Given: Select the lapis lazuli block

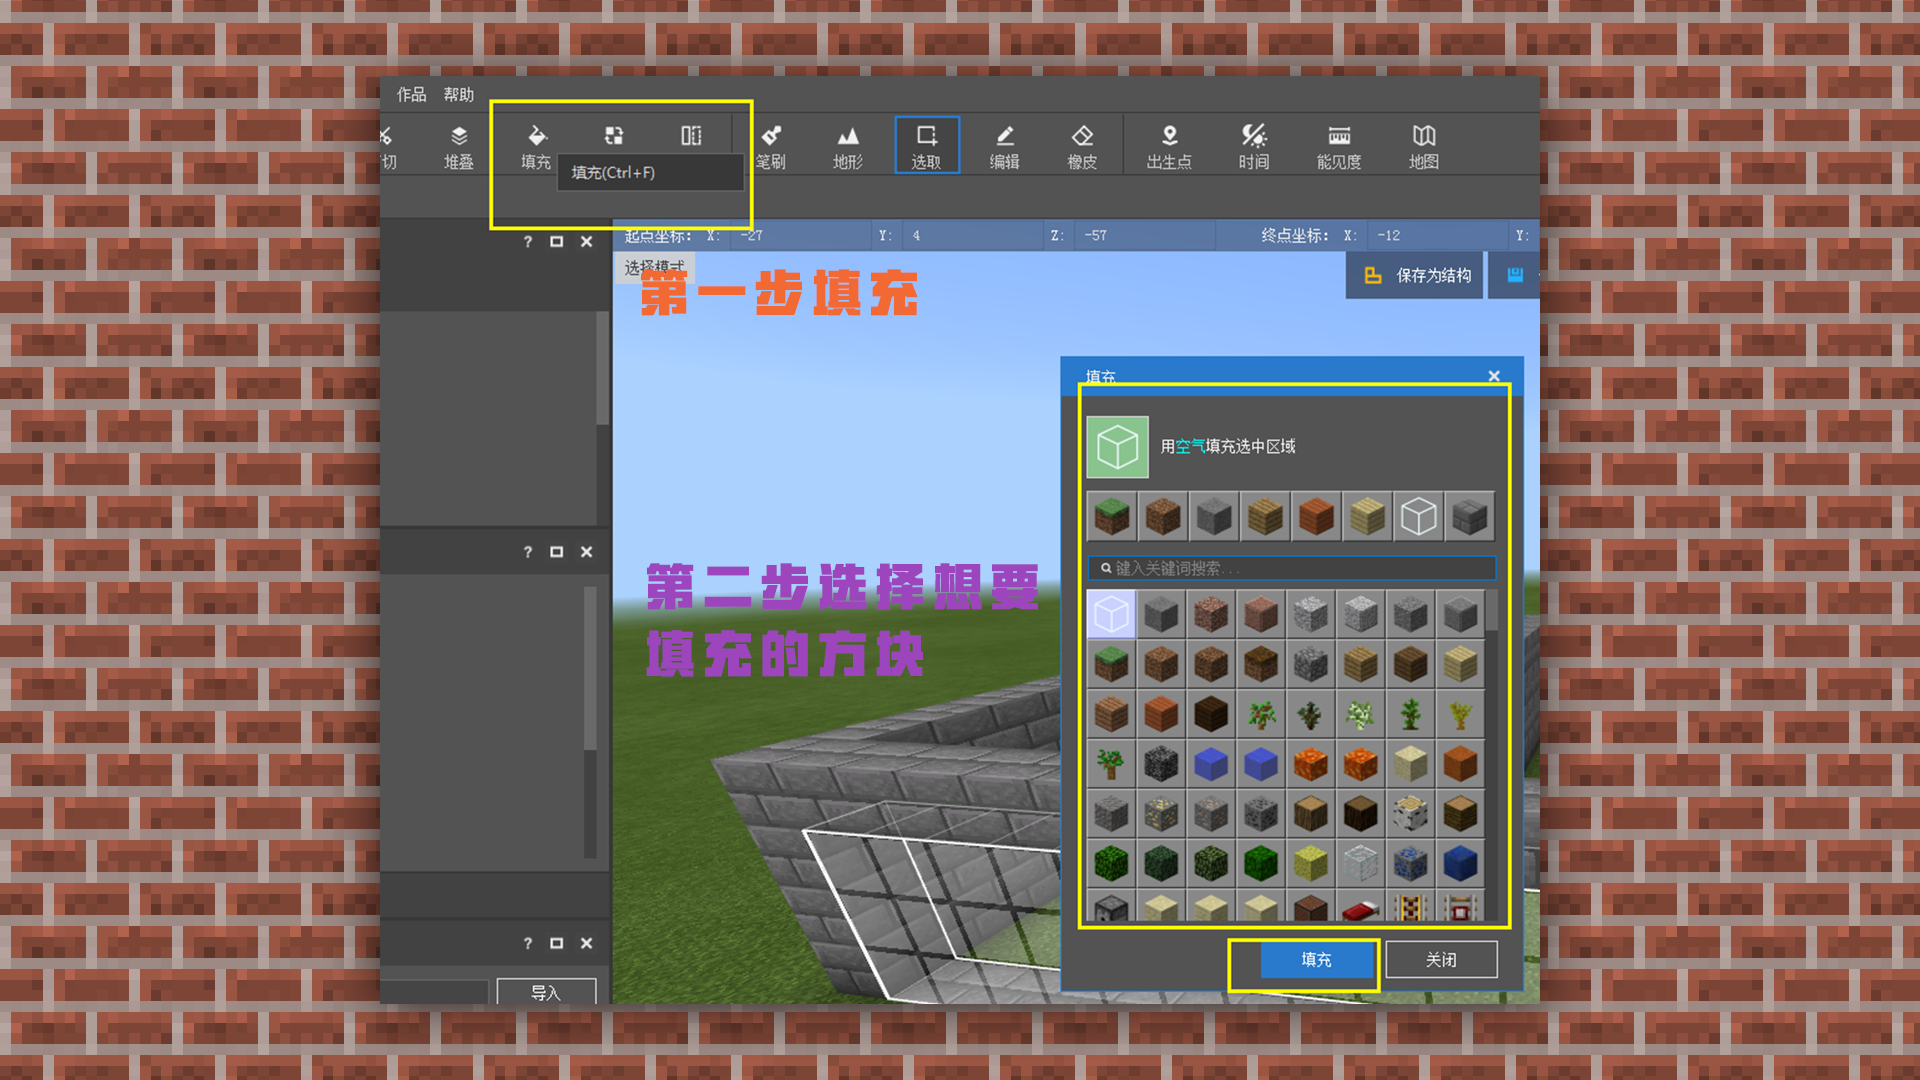Looking at the screenshot, I should pyautogui.click(x=1460, y=864).
